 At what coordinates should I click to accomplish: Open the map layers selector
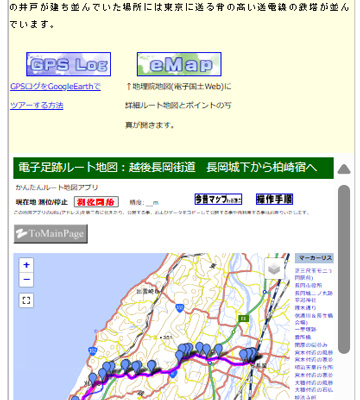click(x=275, y=268)
